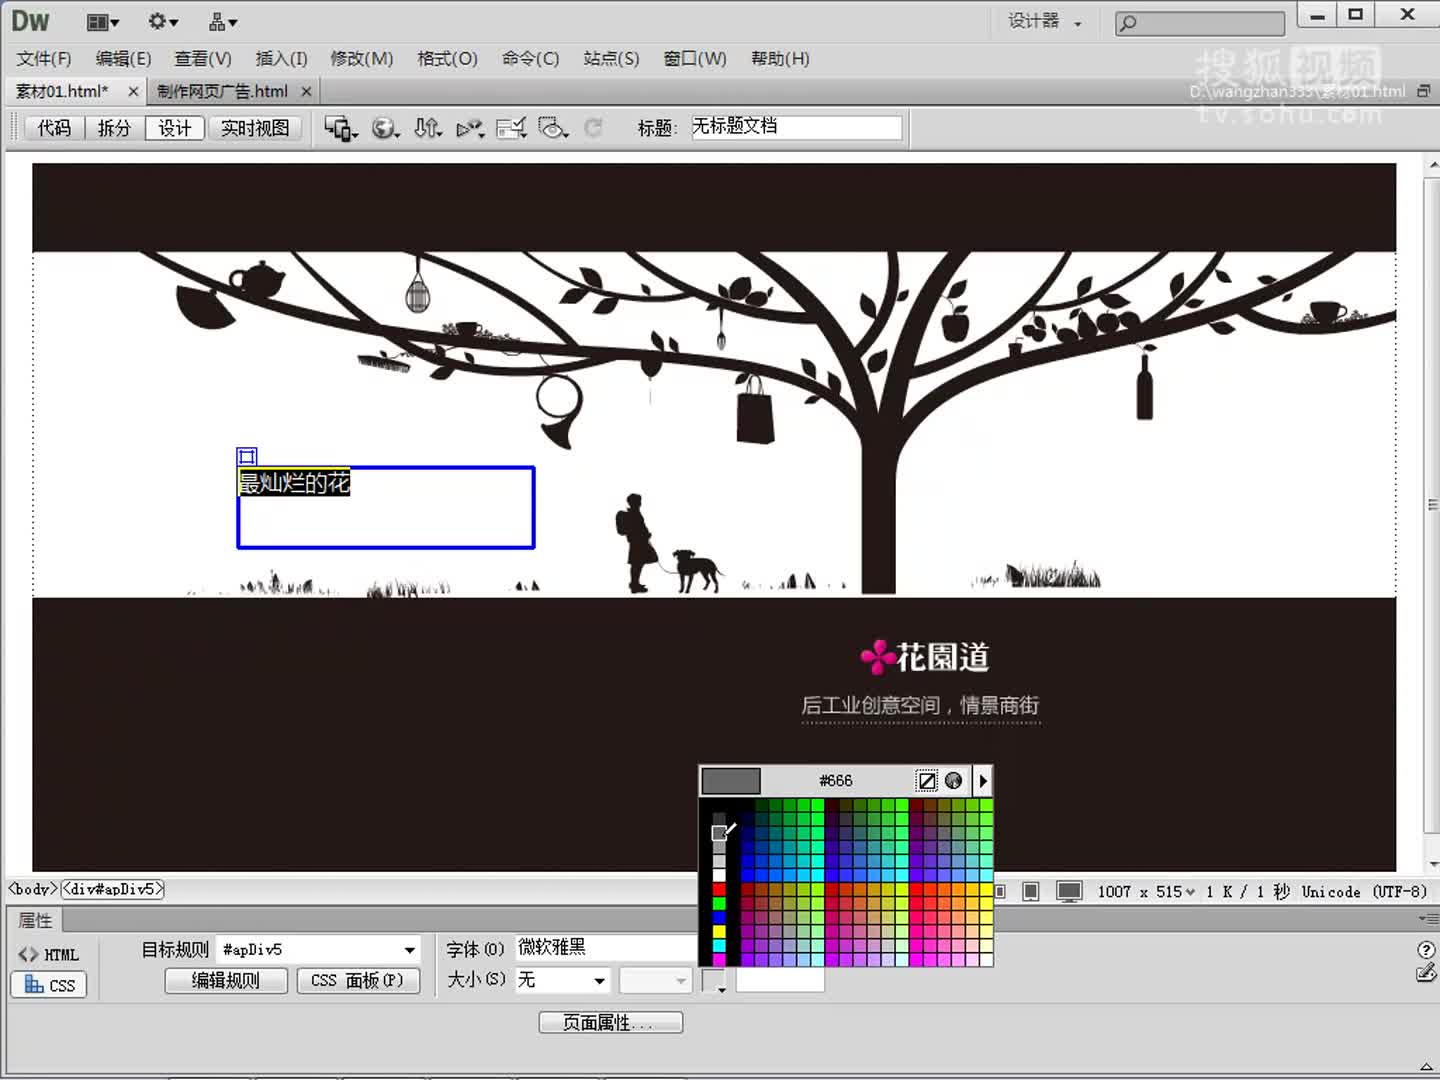Open the Layout menu icon in title bar
Screen dimensions: 1440x1080
tap(102, 22)
